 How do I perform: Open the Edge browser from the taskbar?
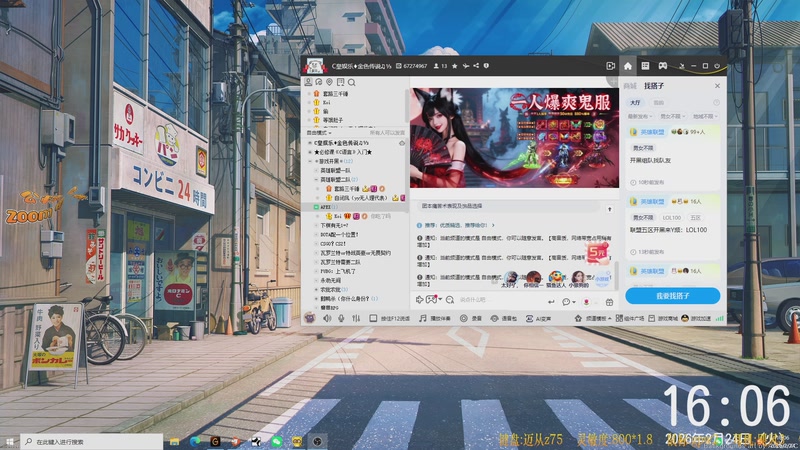[x=195, y=442]
